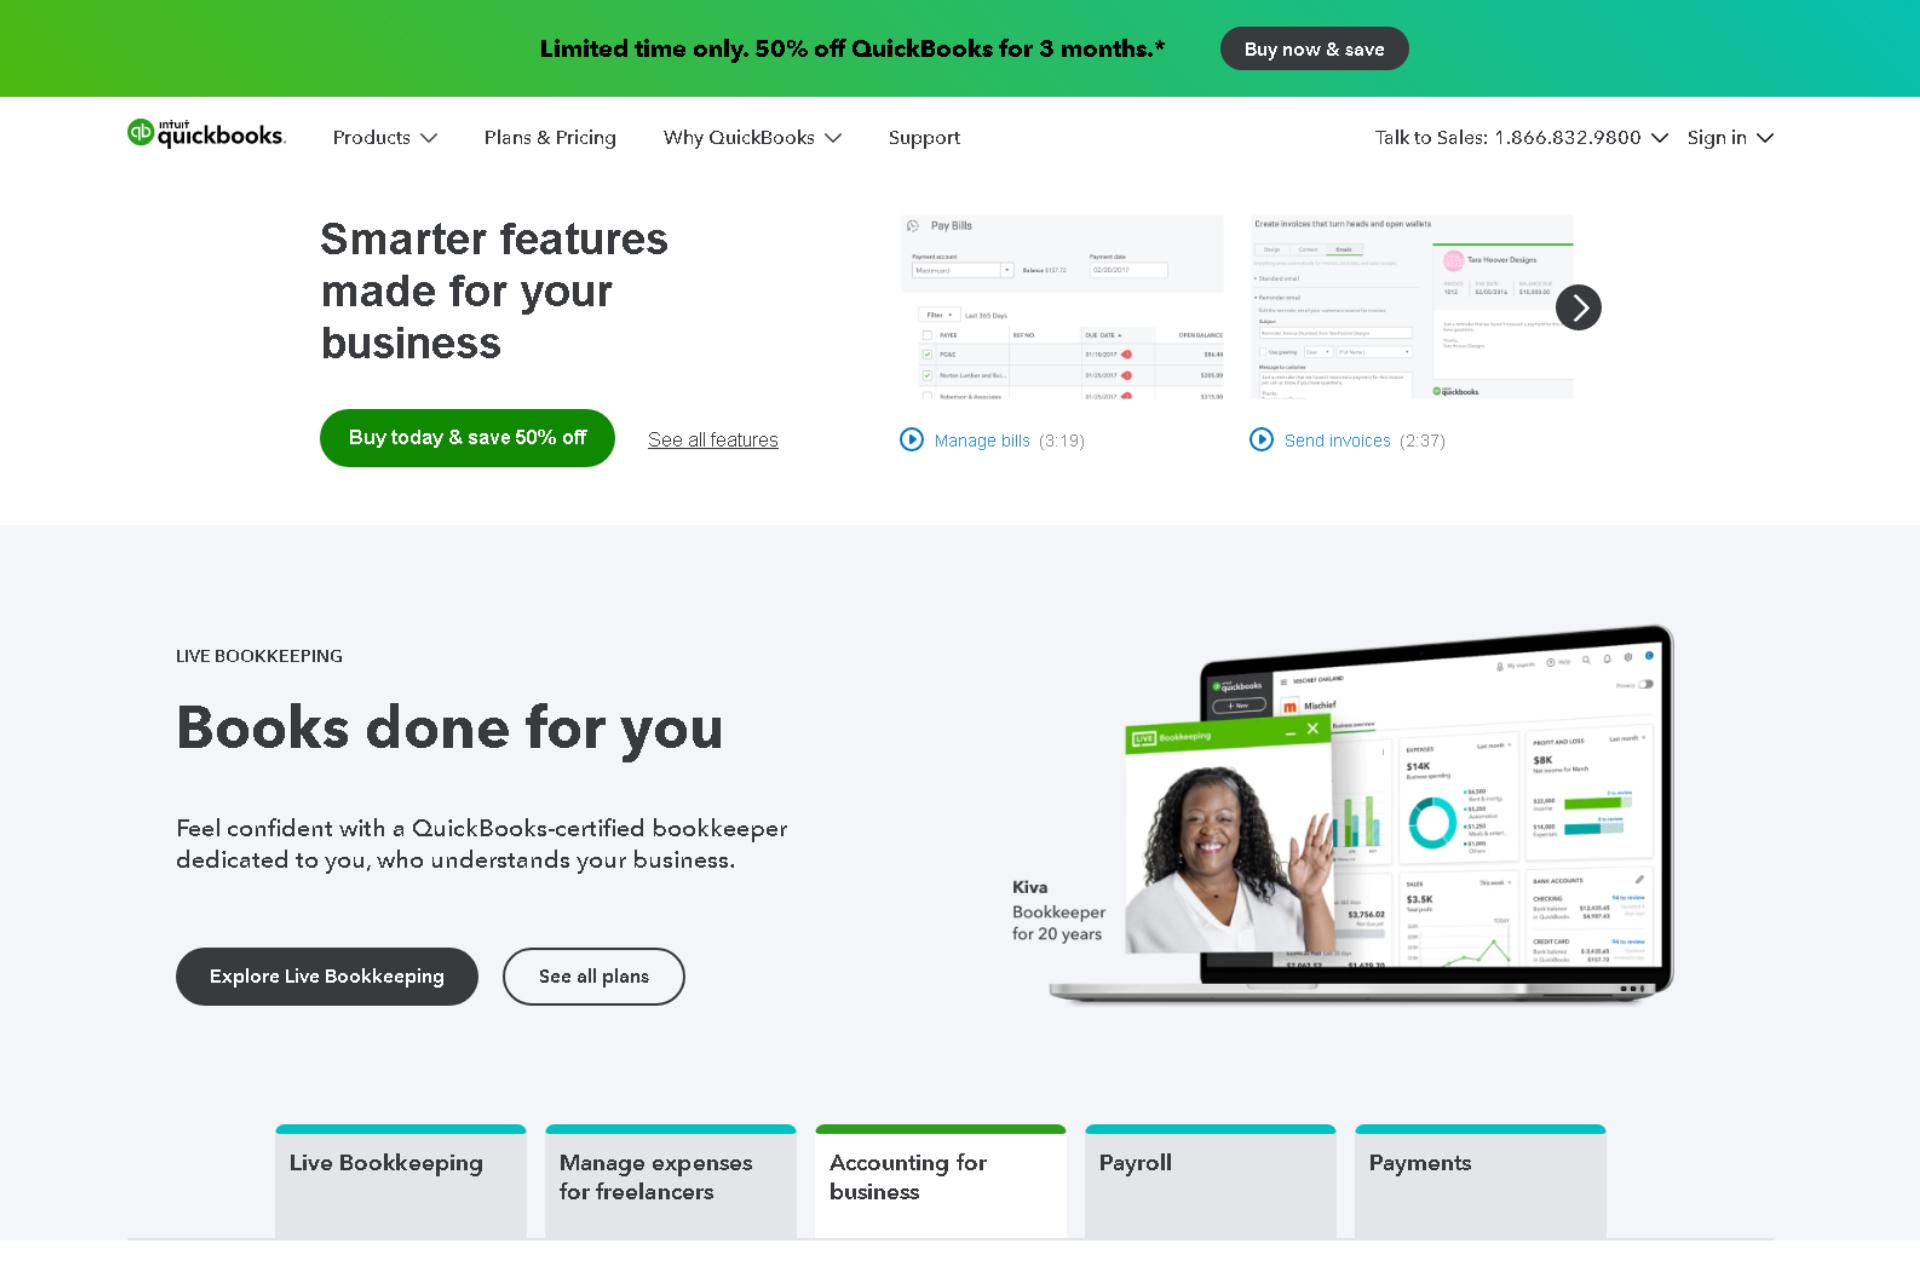
Task: Click Buy today & save 50% off button
Action: pos(467,437)
